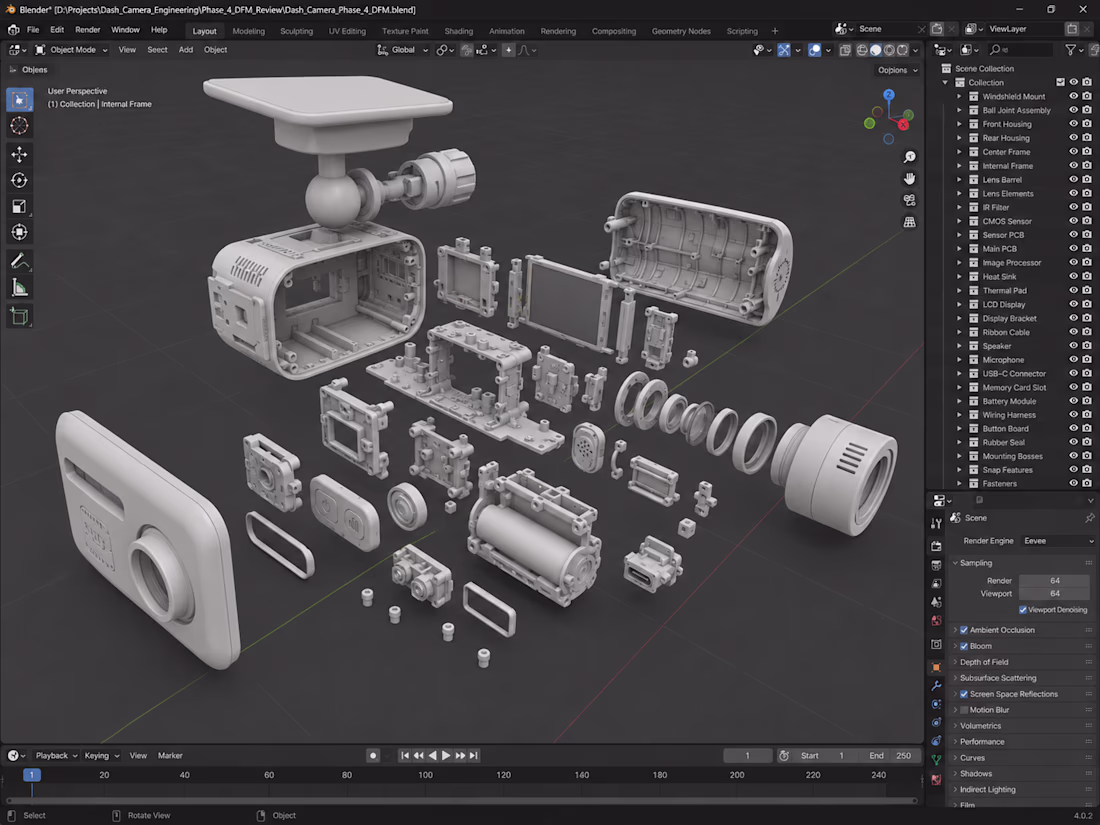Select the Measure tool
Image resolution: width=1100 pixels, height=825 pixels.
(x=19, y=287)
